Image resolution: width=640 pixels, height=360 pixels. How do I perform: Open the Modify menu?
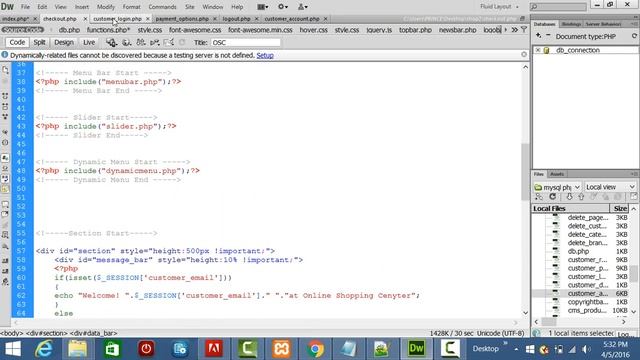click(106, 7)
